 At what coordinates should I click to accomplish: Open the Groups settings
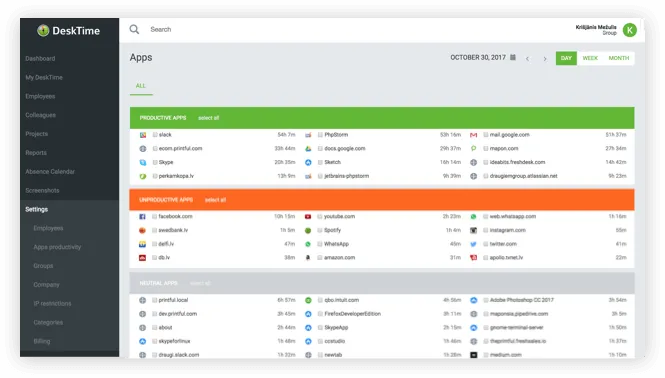pyautogui.click(x=43, y=266)
